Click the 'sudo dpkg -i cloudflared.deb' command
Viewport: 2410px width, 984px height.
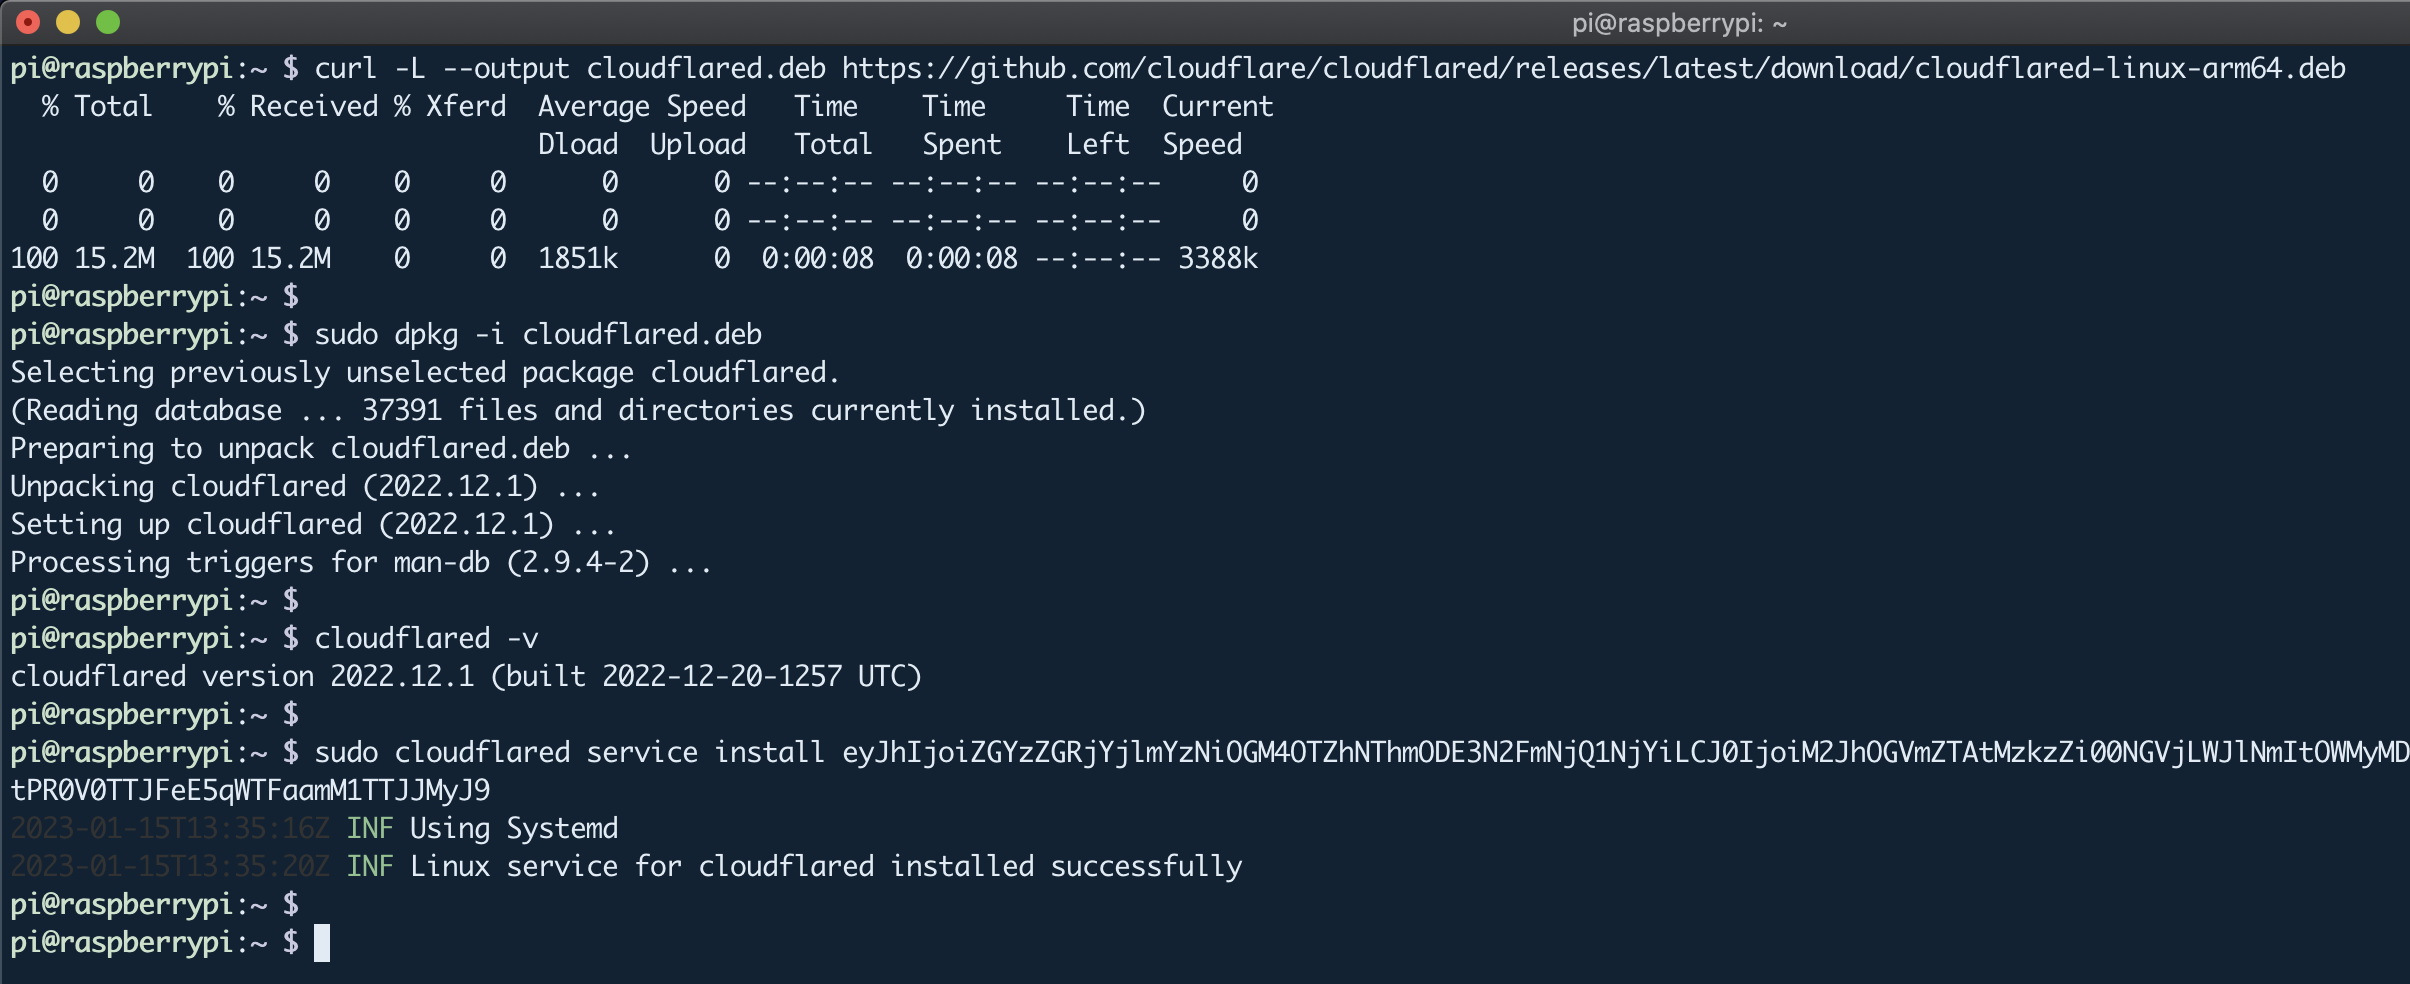pos(538,334)
